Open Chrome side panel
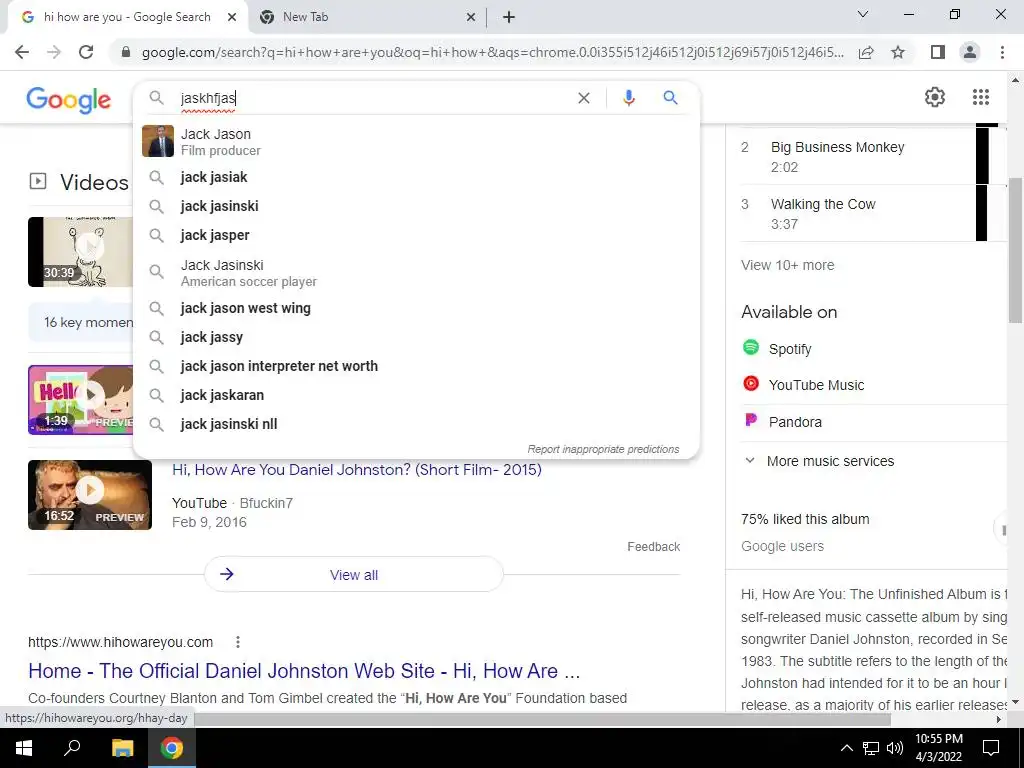 (938, 52)
